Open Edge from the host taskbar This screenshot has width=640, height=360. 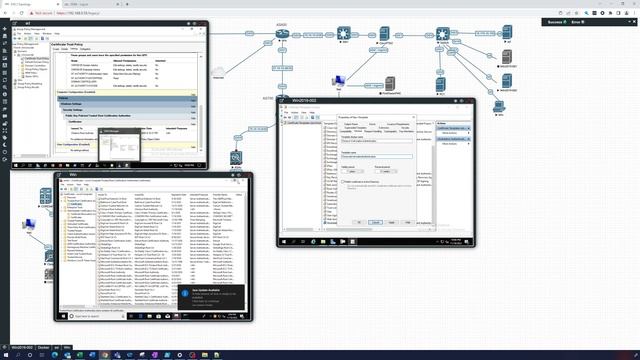[x=55, y=355]
